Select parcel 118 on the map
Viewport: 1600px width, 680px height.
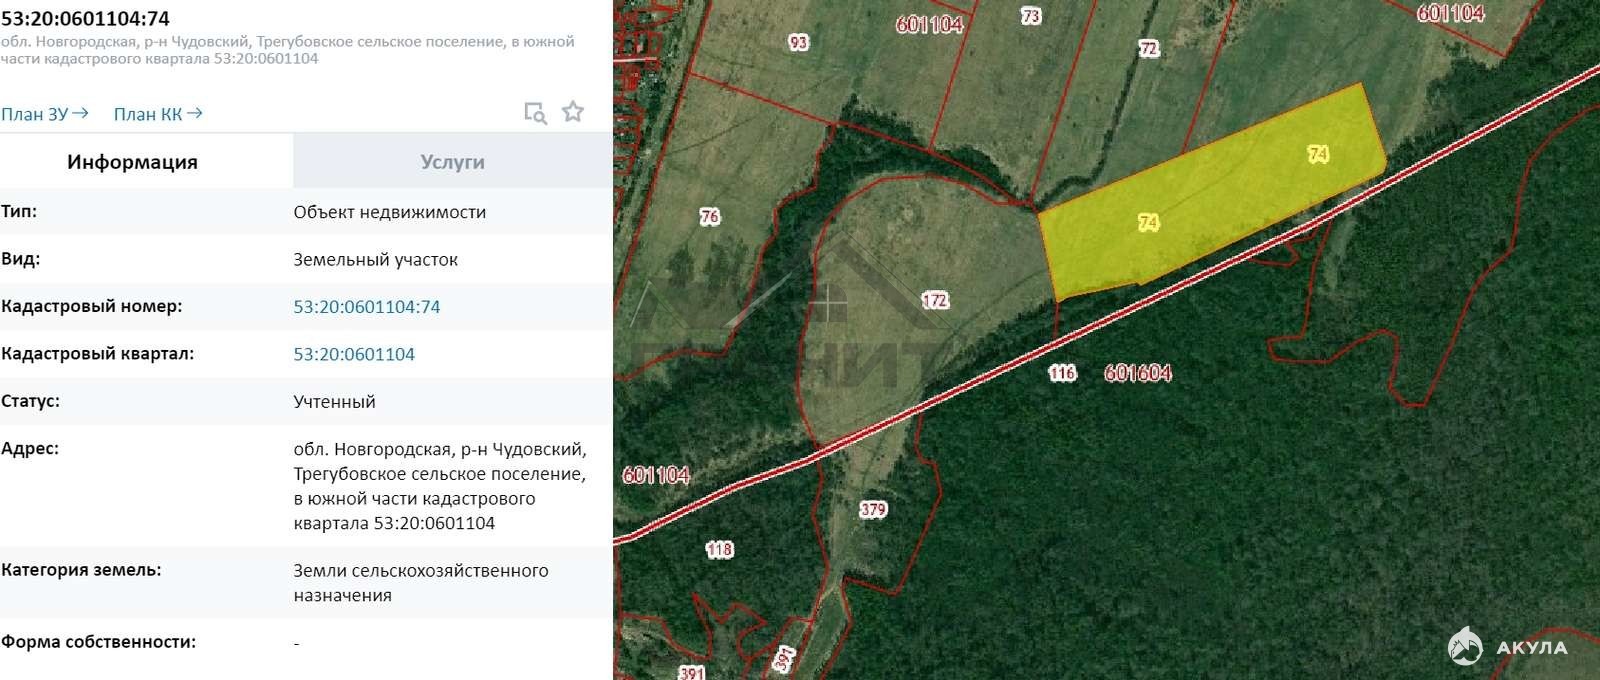720,549
